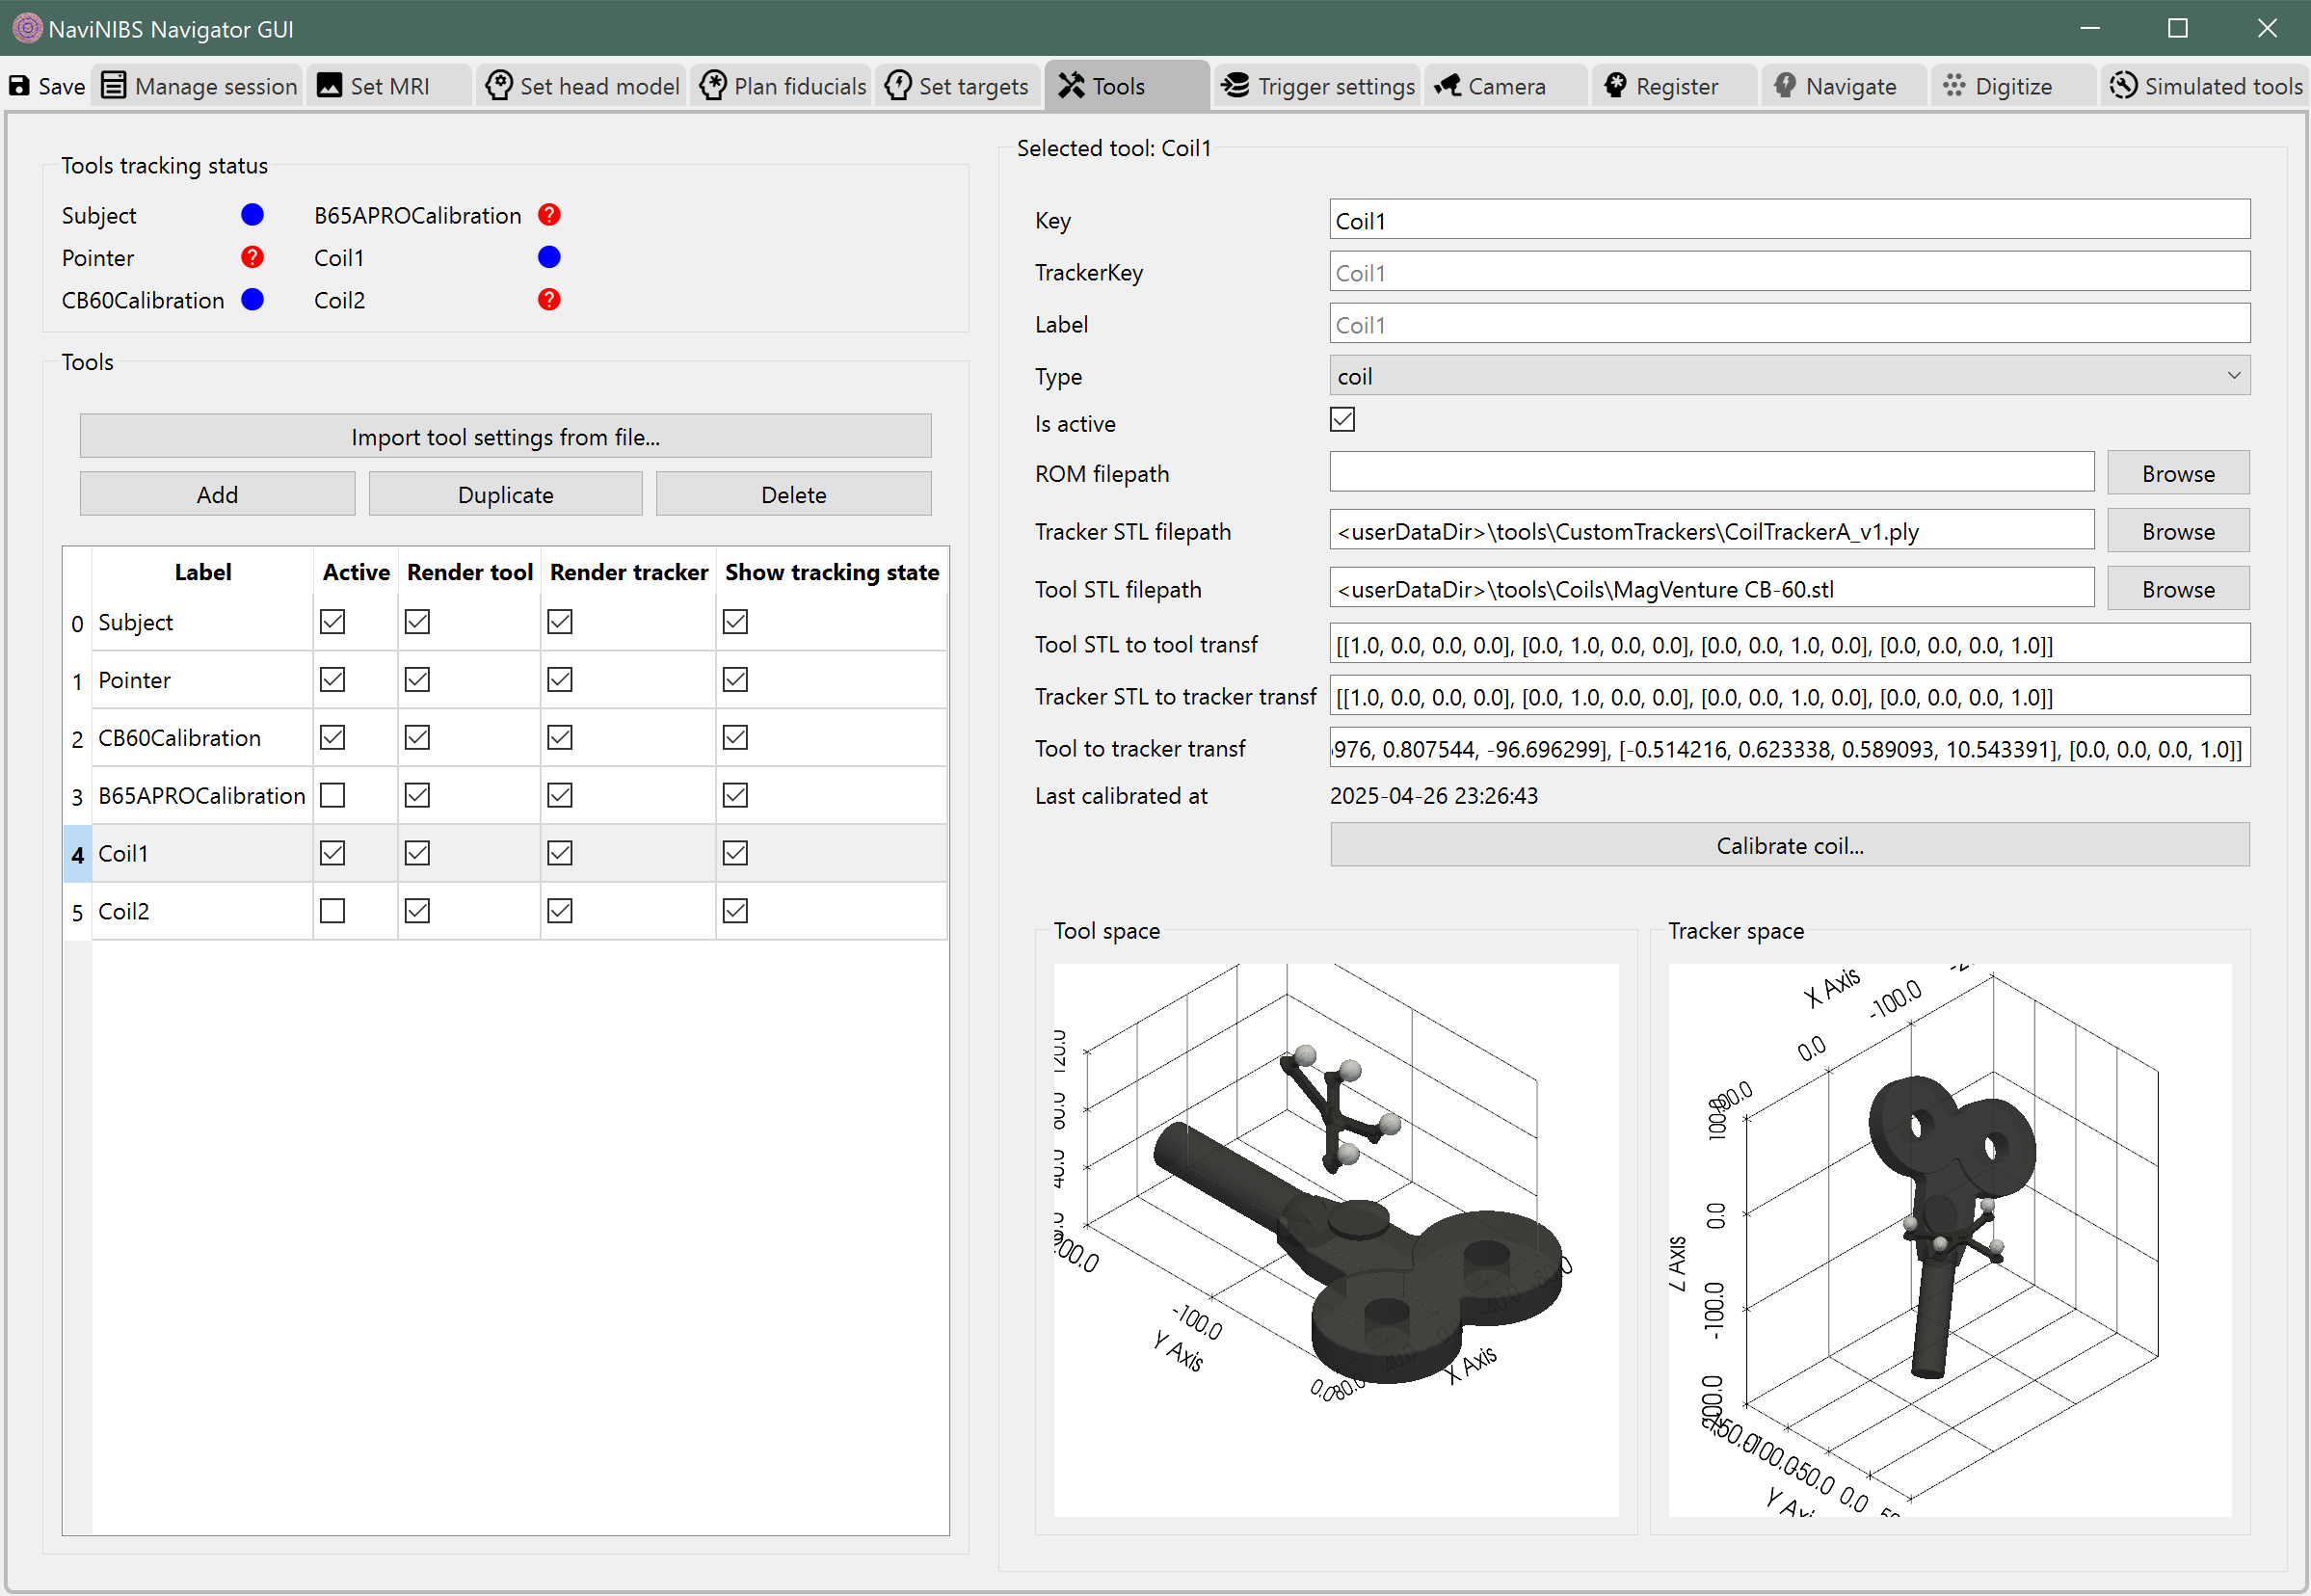
Task: Open the Simulated tools tab
Action: pyautogui.click(x=2205, y=86)
